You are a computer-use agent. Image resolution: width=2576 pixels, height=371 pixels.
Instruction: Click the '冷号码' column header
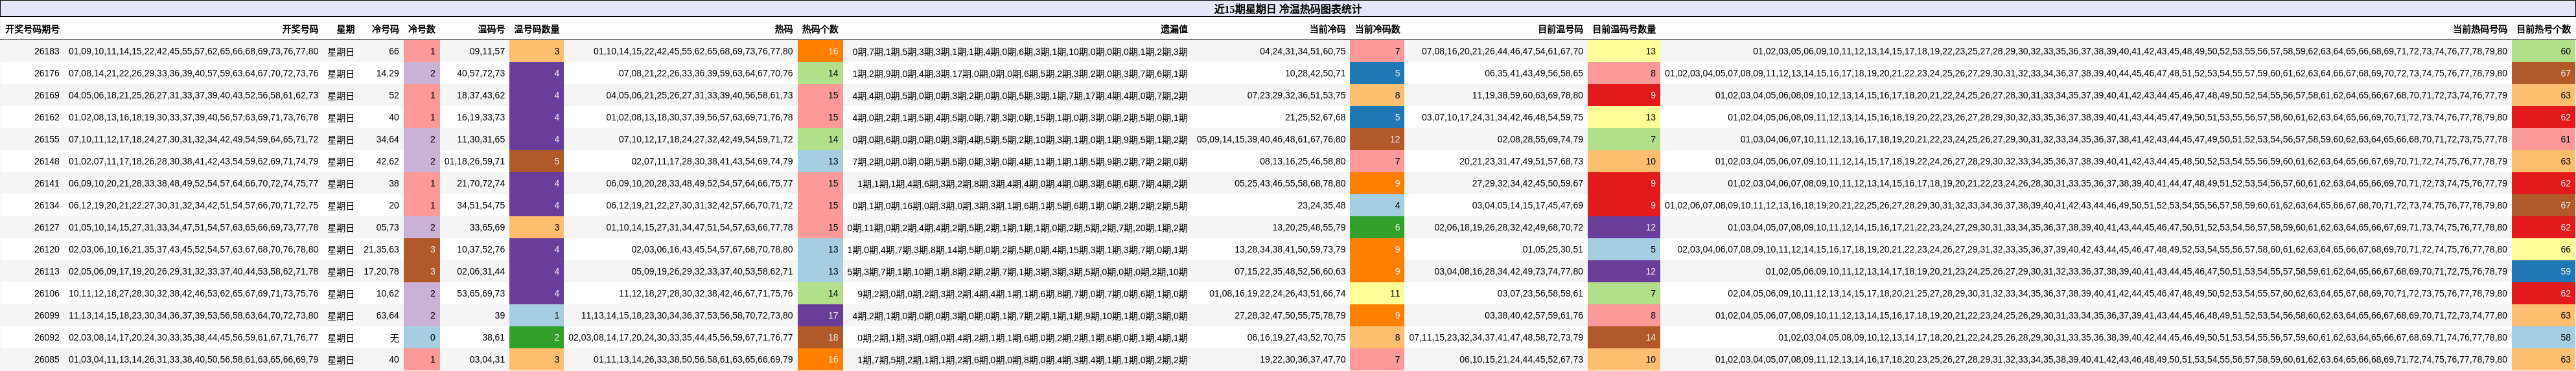(x=385, y=30)
